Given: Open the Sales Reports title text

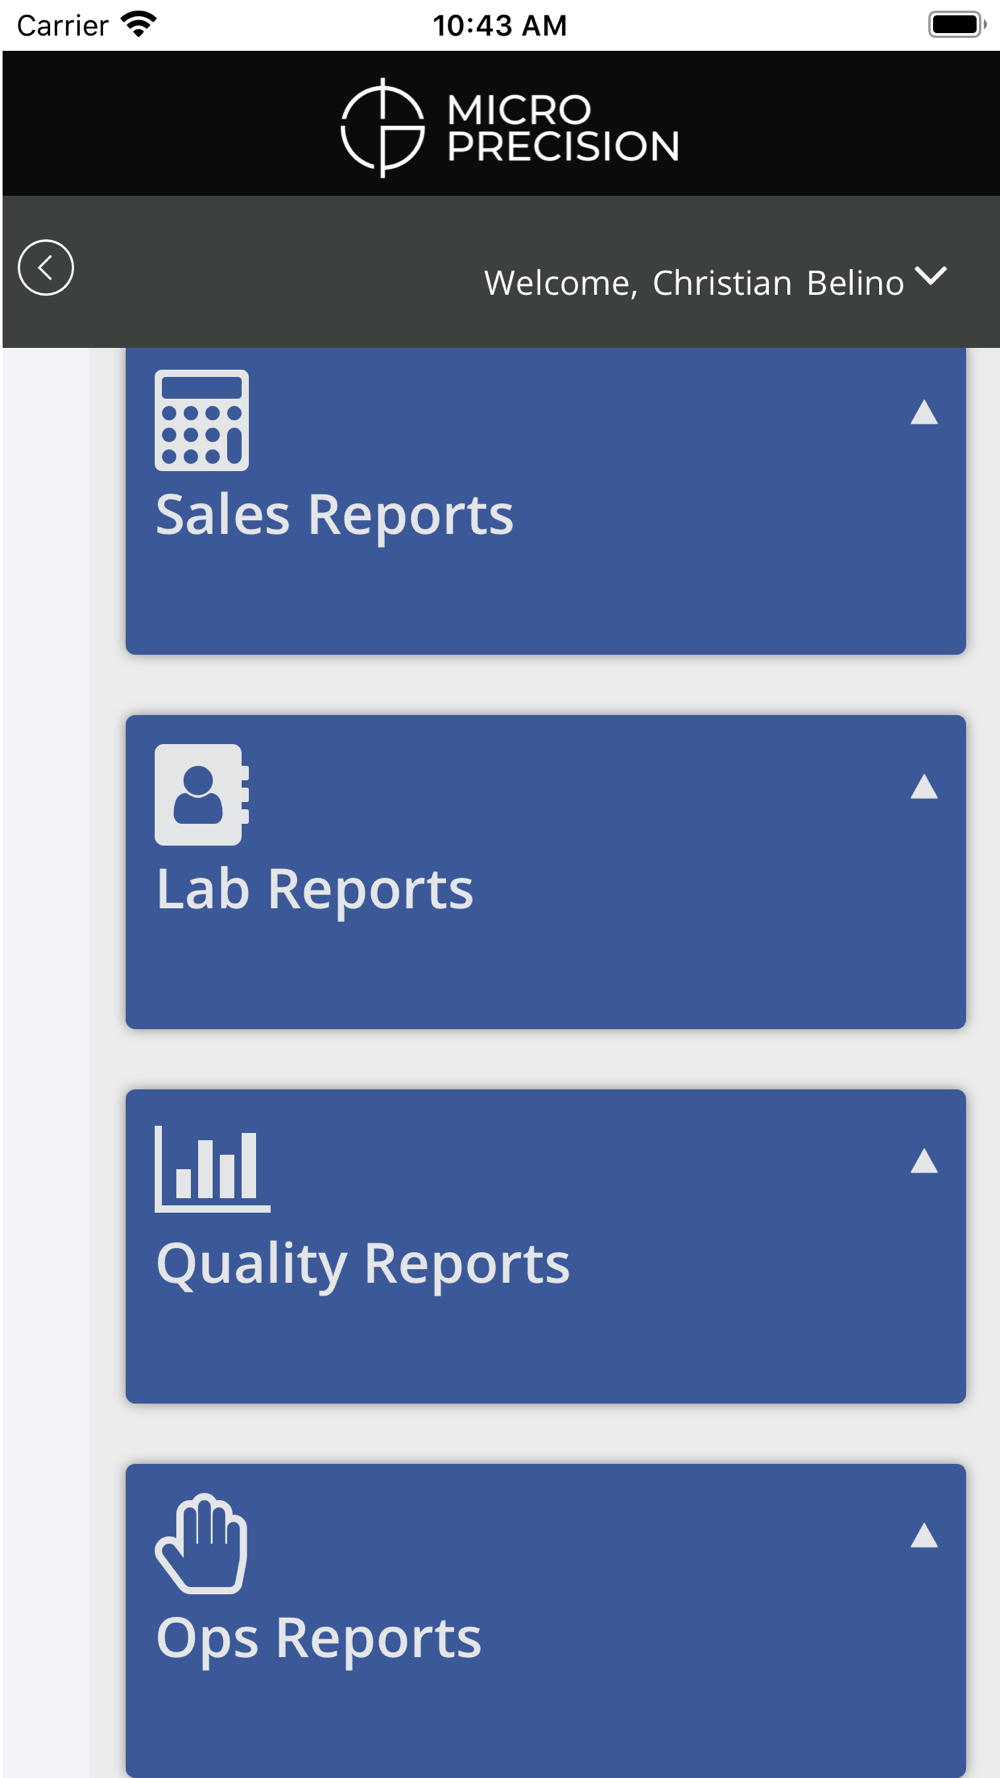Looking at the screenshot, I should click(x=334, y=515).
